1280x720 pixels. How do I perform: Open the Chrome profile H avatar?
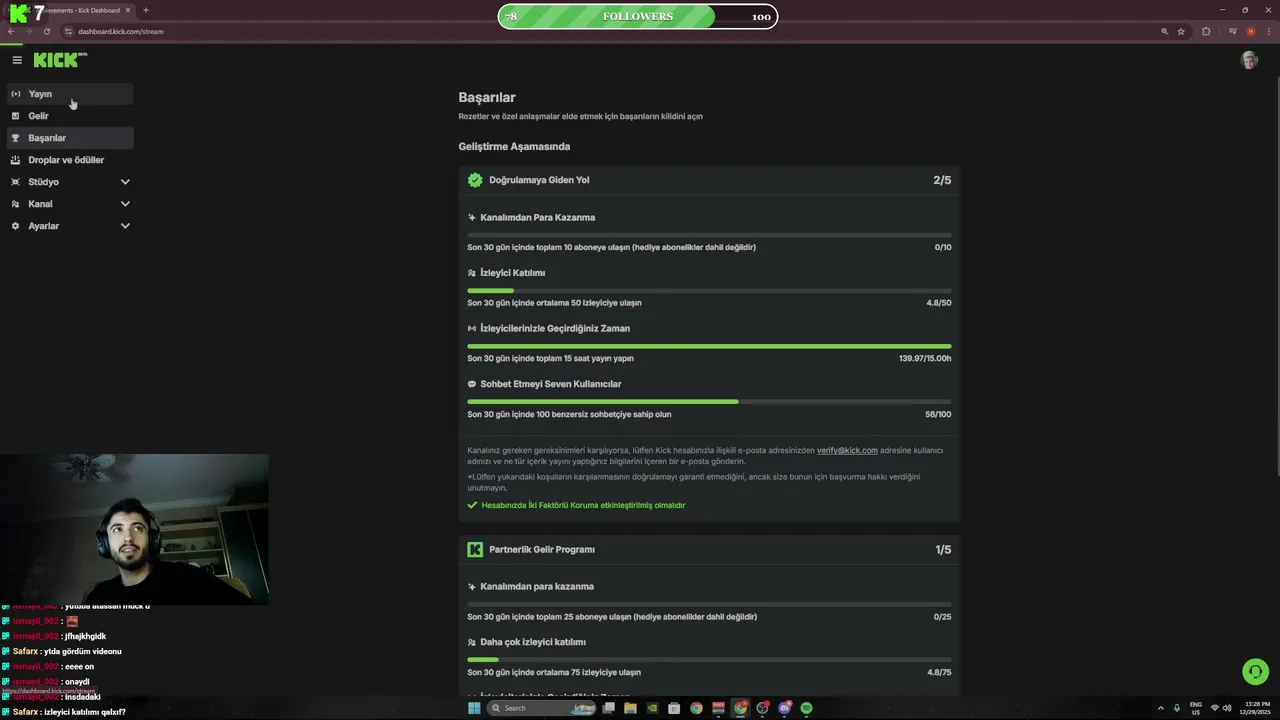tap(1250, 31)
